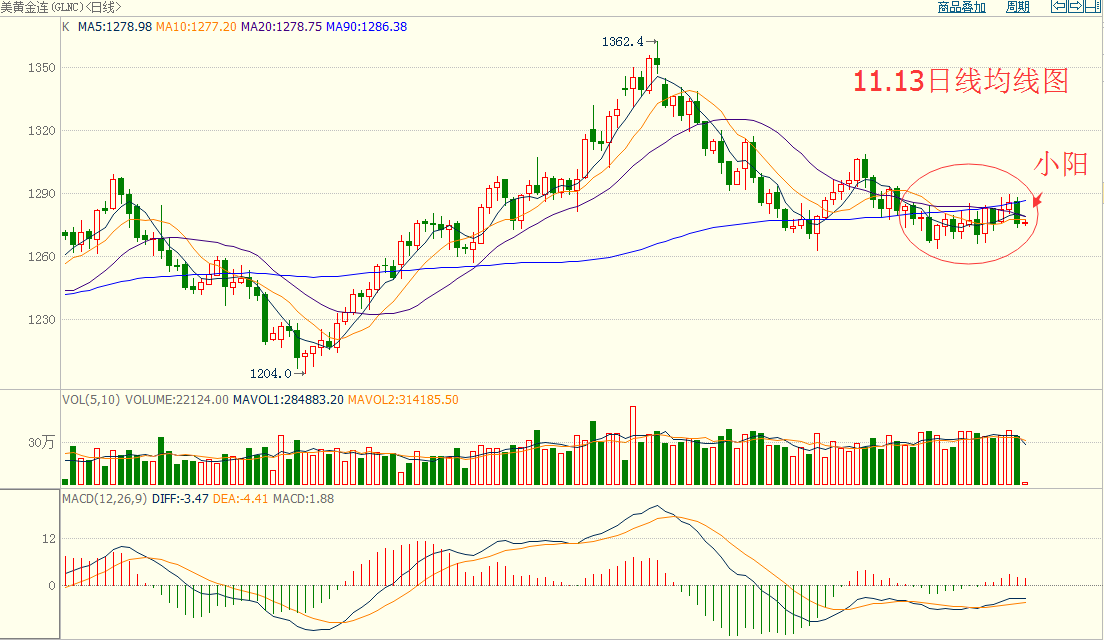The image size is (1104, 640).
Task: Open the 周期 period selector
Action: 1017,7
